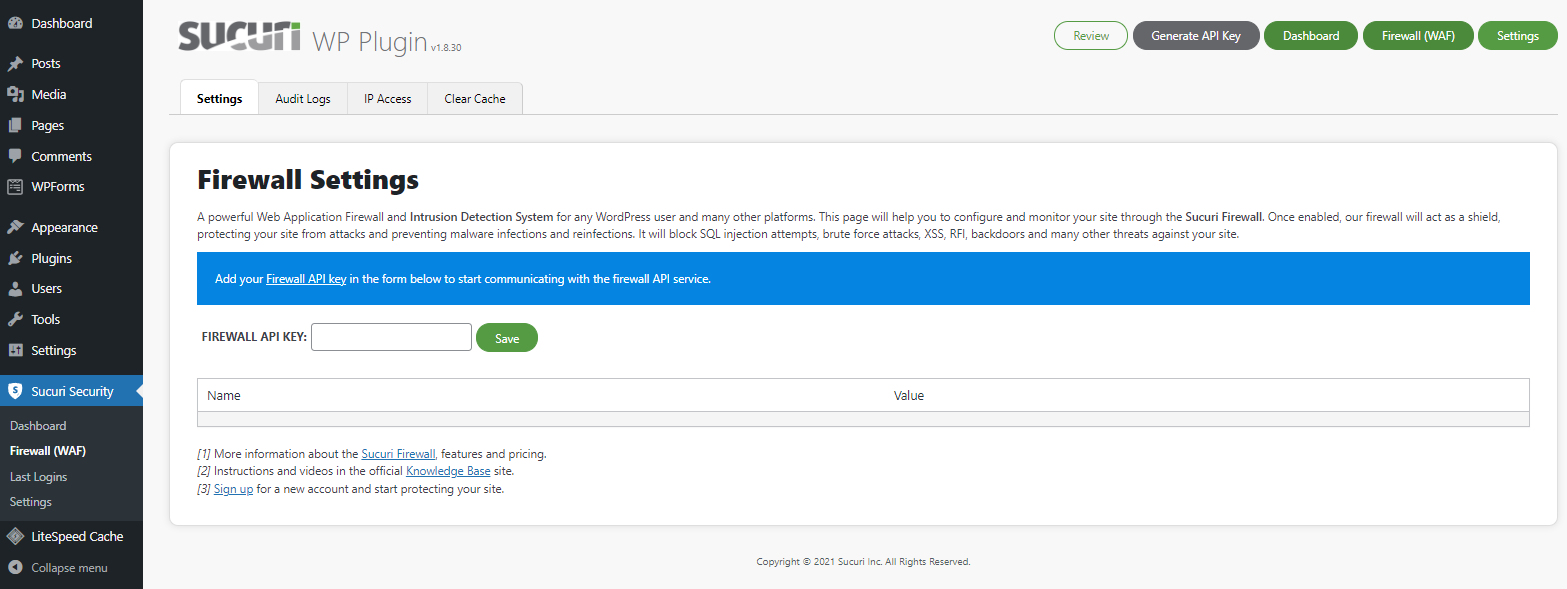The height and width of the screenshot is (589, 1567).
Task: Switch to the Audit Logs tab
Action: pos(303,99)
